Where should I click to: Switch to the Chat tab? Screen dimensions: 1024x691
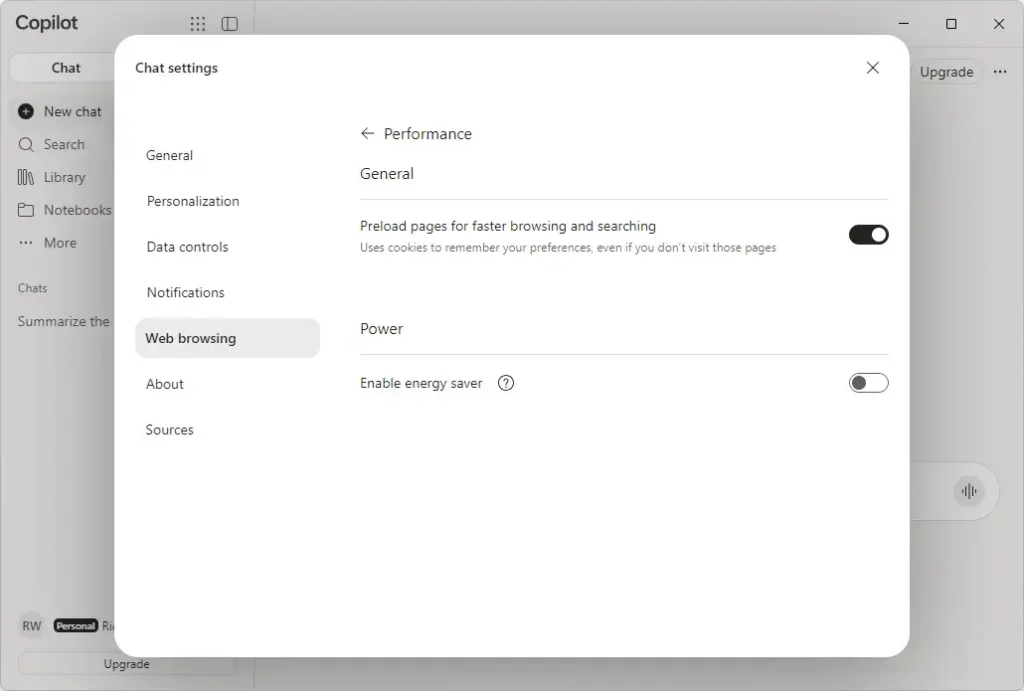tap(65, 68)
